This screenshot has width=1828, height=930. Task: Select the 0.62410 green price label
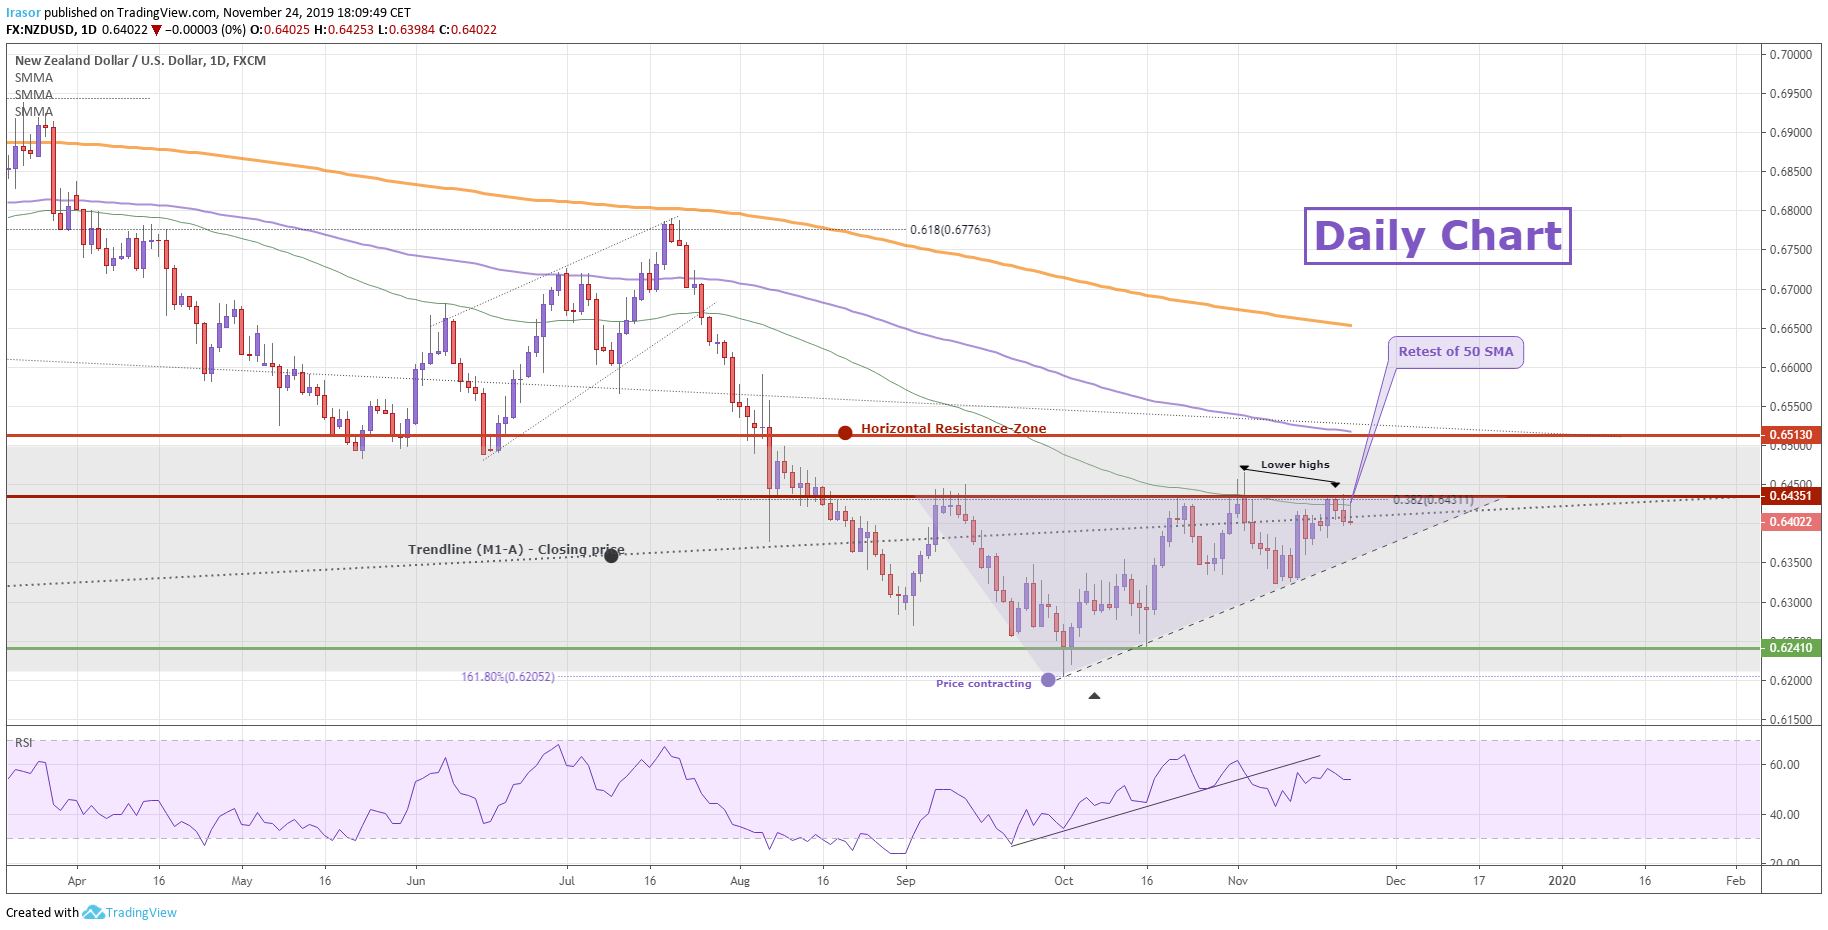(1790, 648)
